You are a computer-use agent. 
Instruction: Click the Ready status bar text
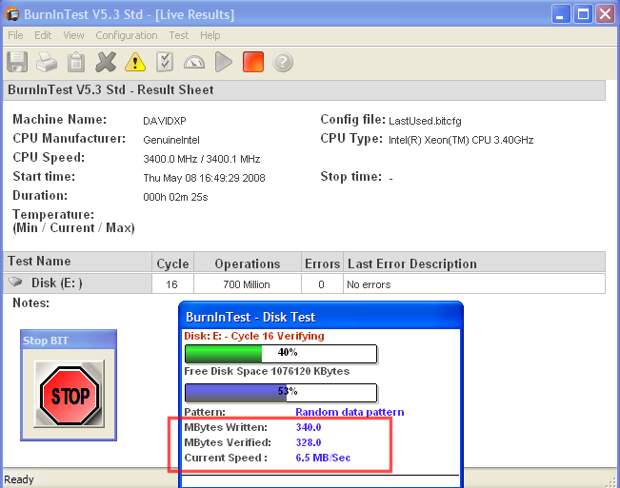[19, 479]
